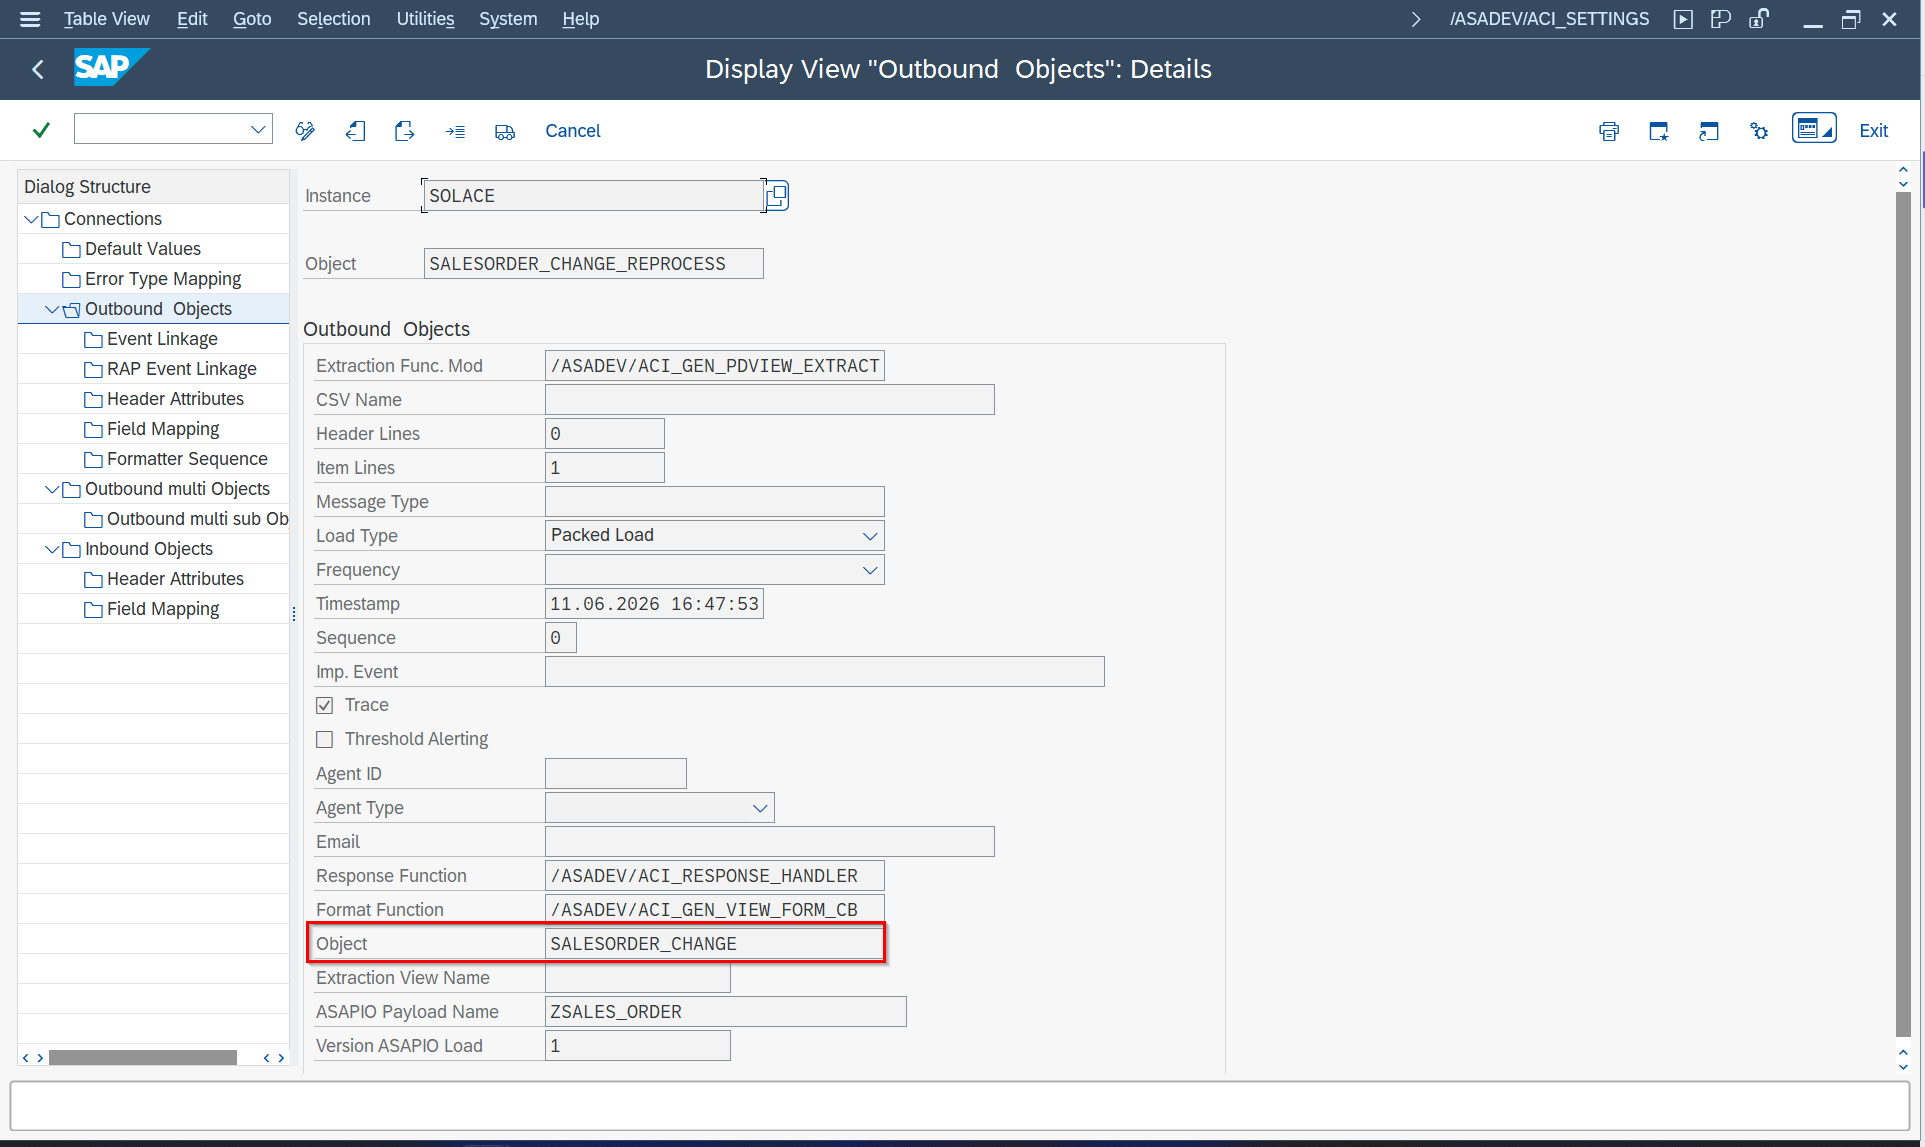Click the layout options icon beside Exit
This screenshot has height=1147, width=1925.
click(1814, 129)
